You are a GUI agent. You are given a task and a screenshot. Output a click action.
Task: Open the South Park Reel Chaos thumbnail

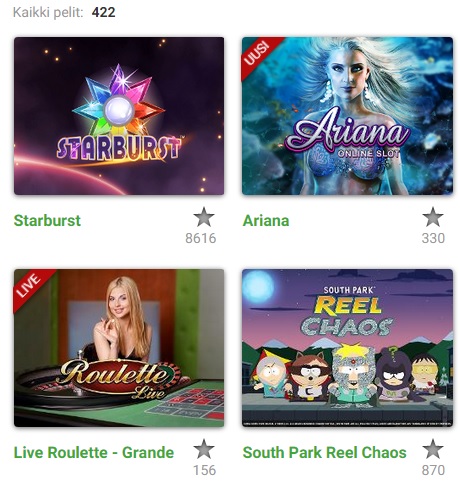tap(347, 348)
